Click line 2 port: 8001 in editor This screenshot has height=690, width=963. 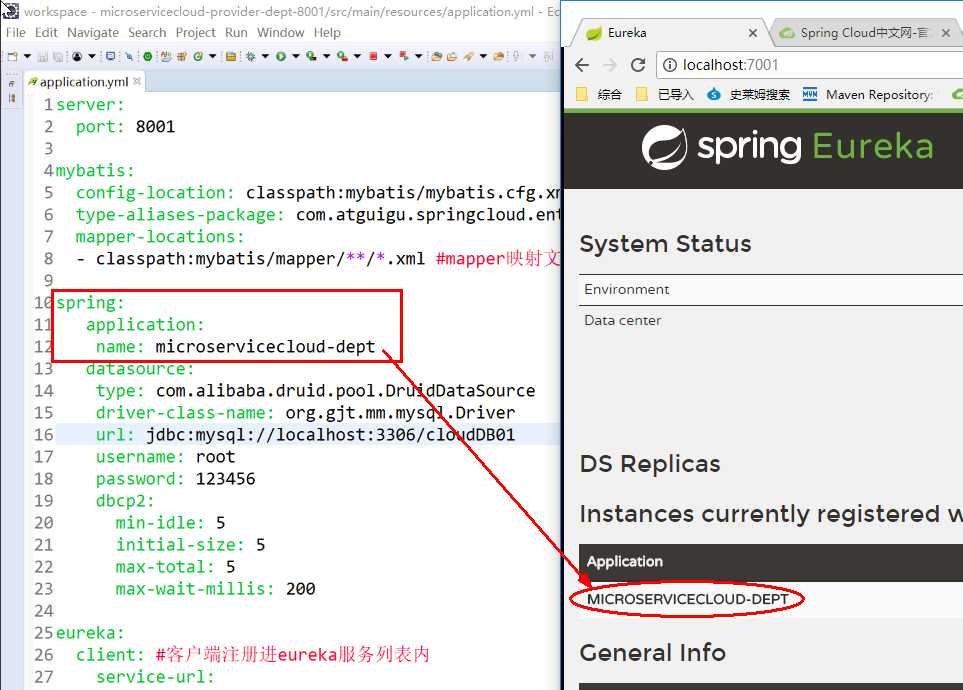coord(125,127)
